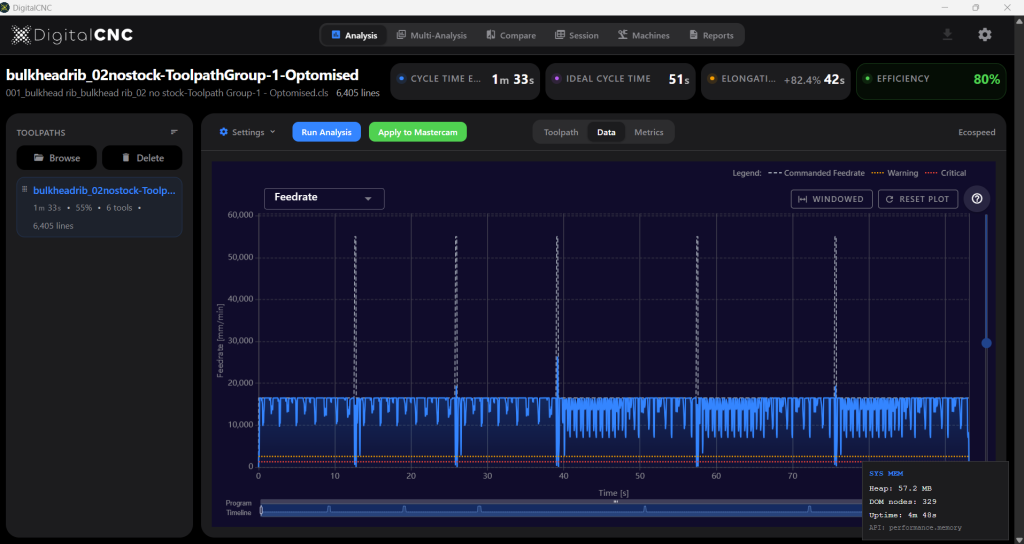
Task: Switch to the Metrics view
Action: coord(648,132)
